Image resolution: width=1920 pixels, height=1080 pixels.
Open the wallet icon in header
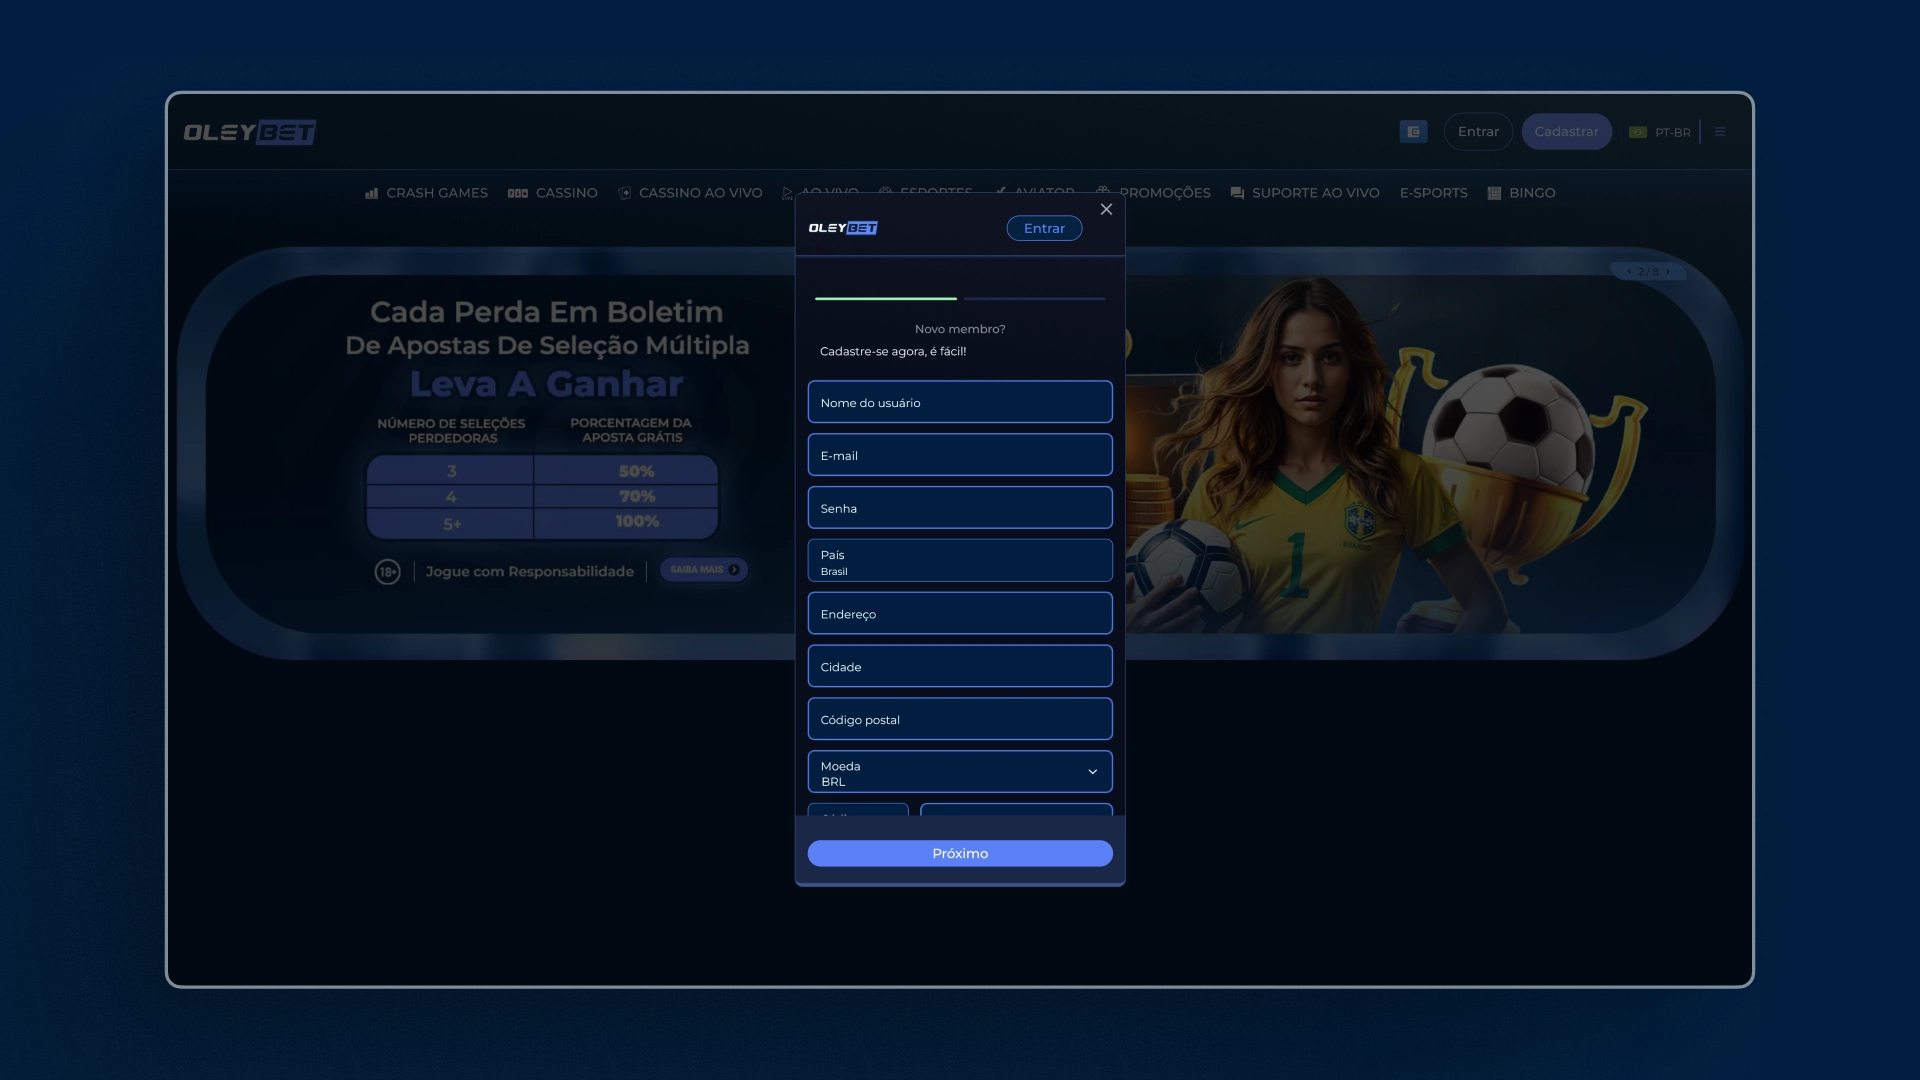click(x=1413, y=131)
